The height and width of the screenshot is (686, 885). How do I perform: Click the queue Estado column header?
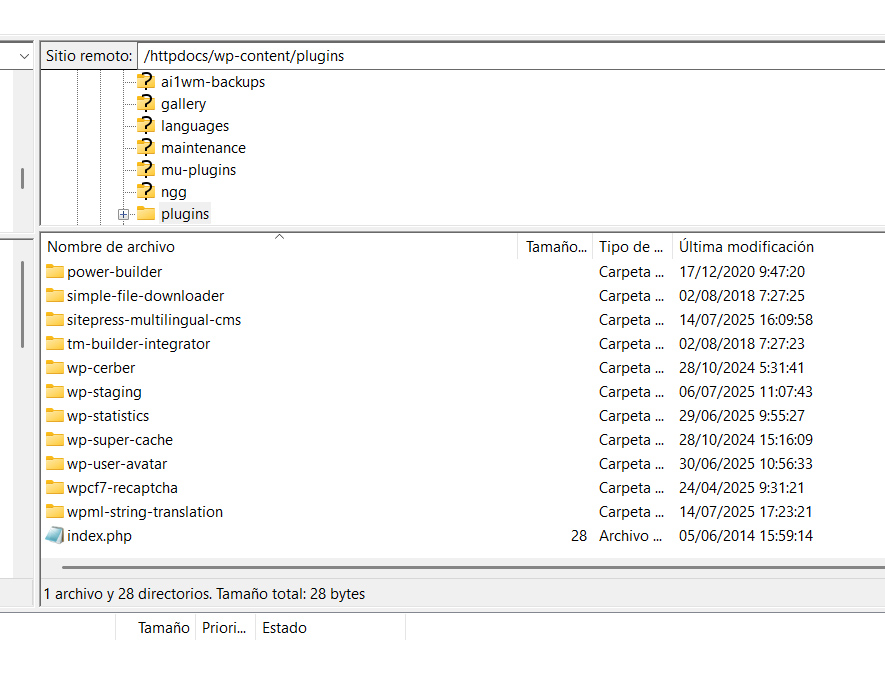click(x=330, y=628)
